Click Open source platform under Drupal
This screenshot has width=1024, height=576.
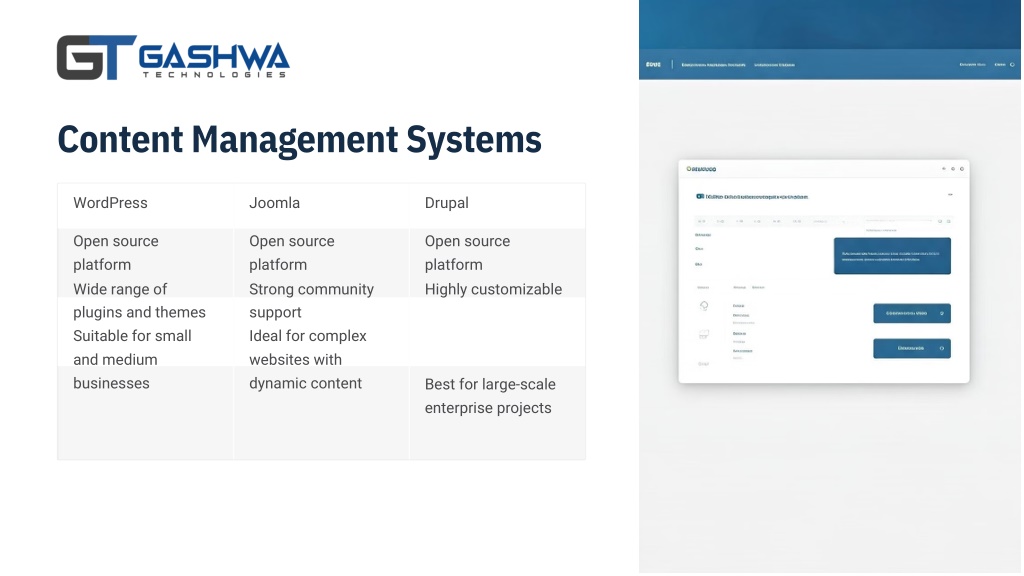pyautogui.click(x=467, y=253)
